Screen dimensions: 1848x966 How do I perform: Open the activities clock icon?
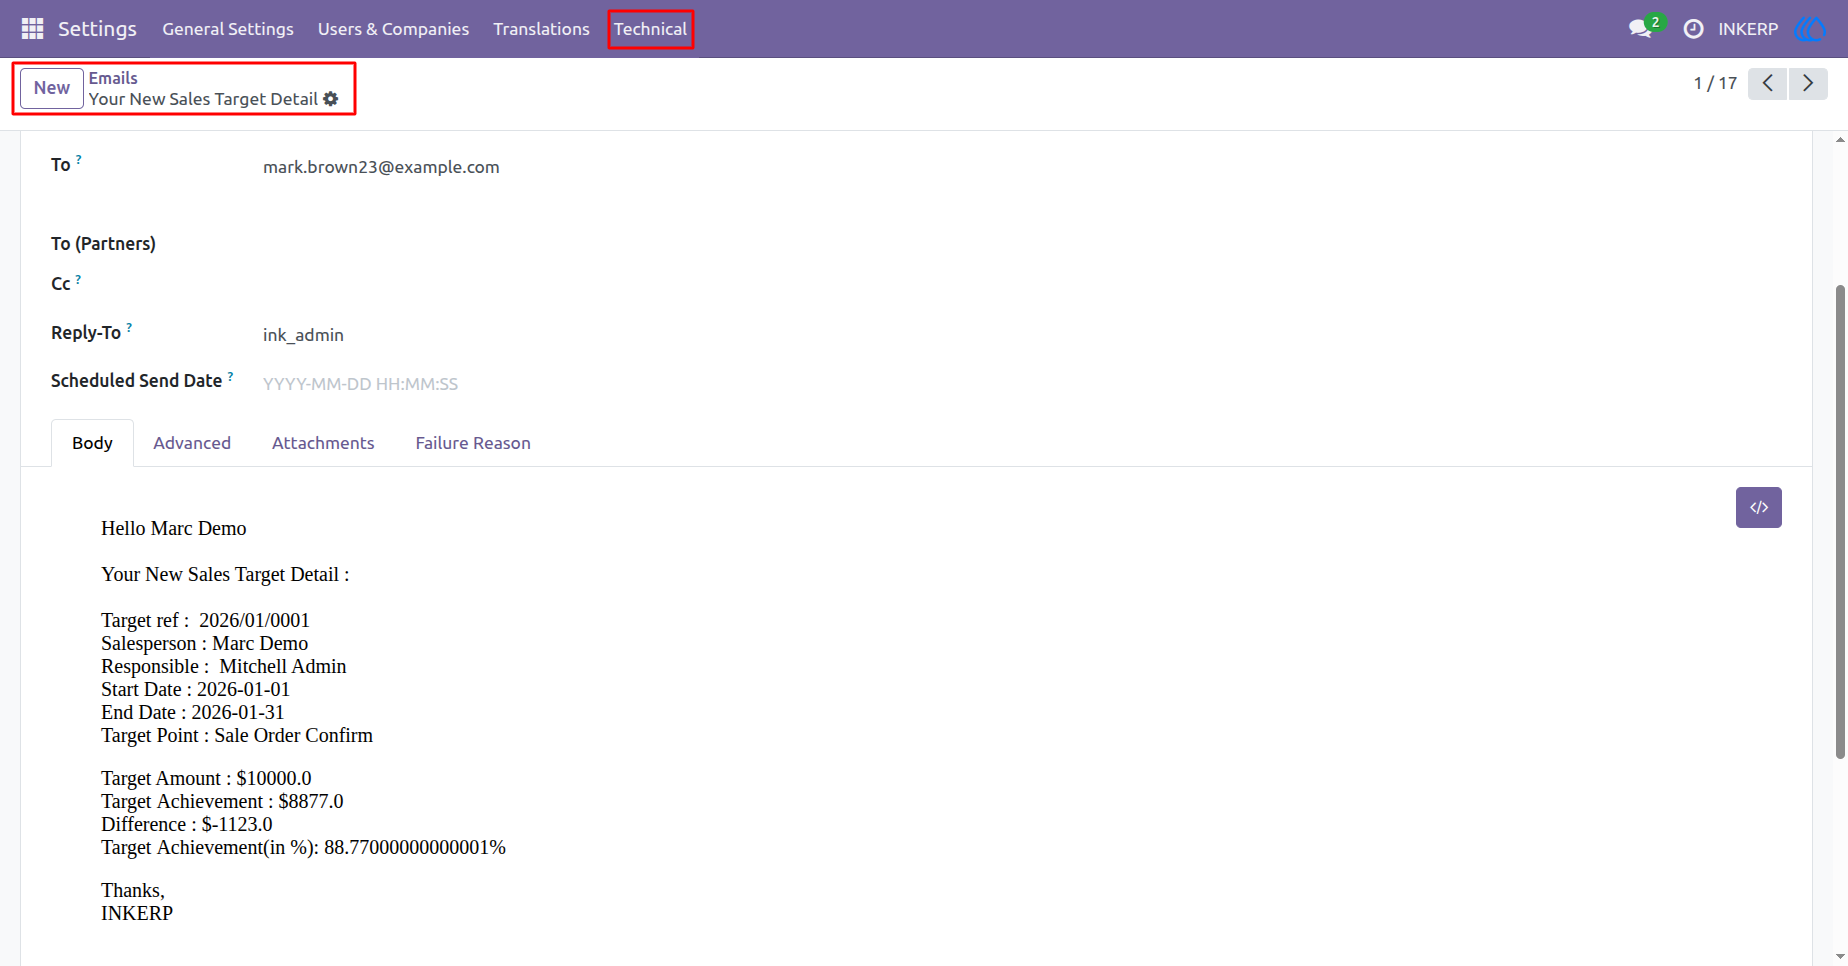coord(1693,29)
